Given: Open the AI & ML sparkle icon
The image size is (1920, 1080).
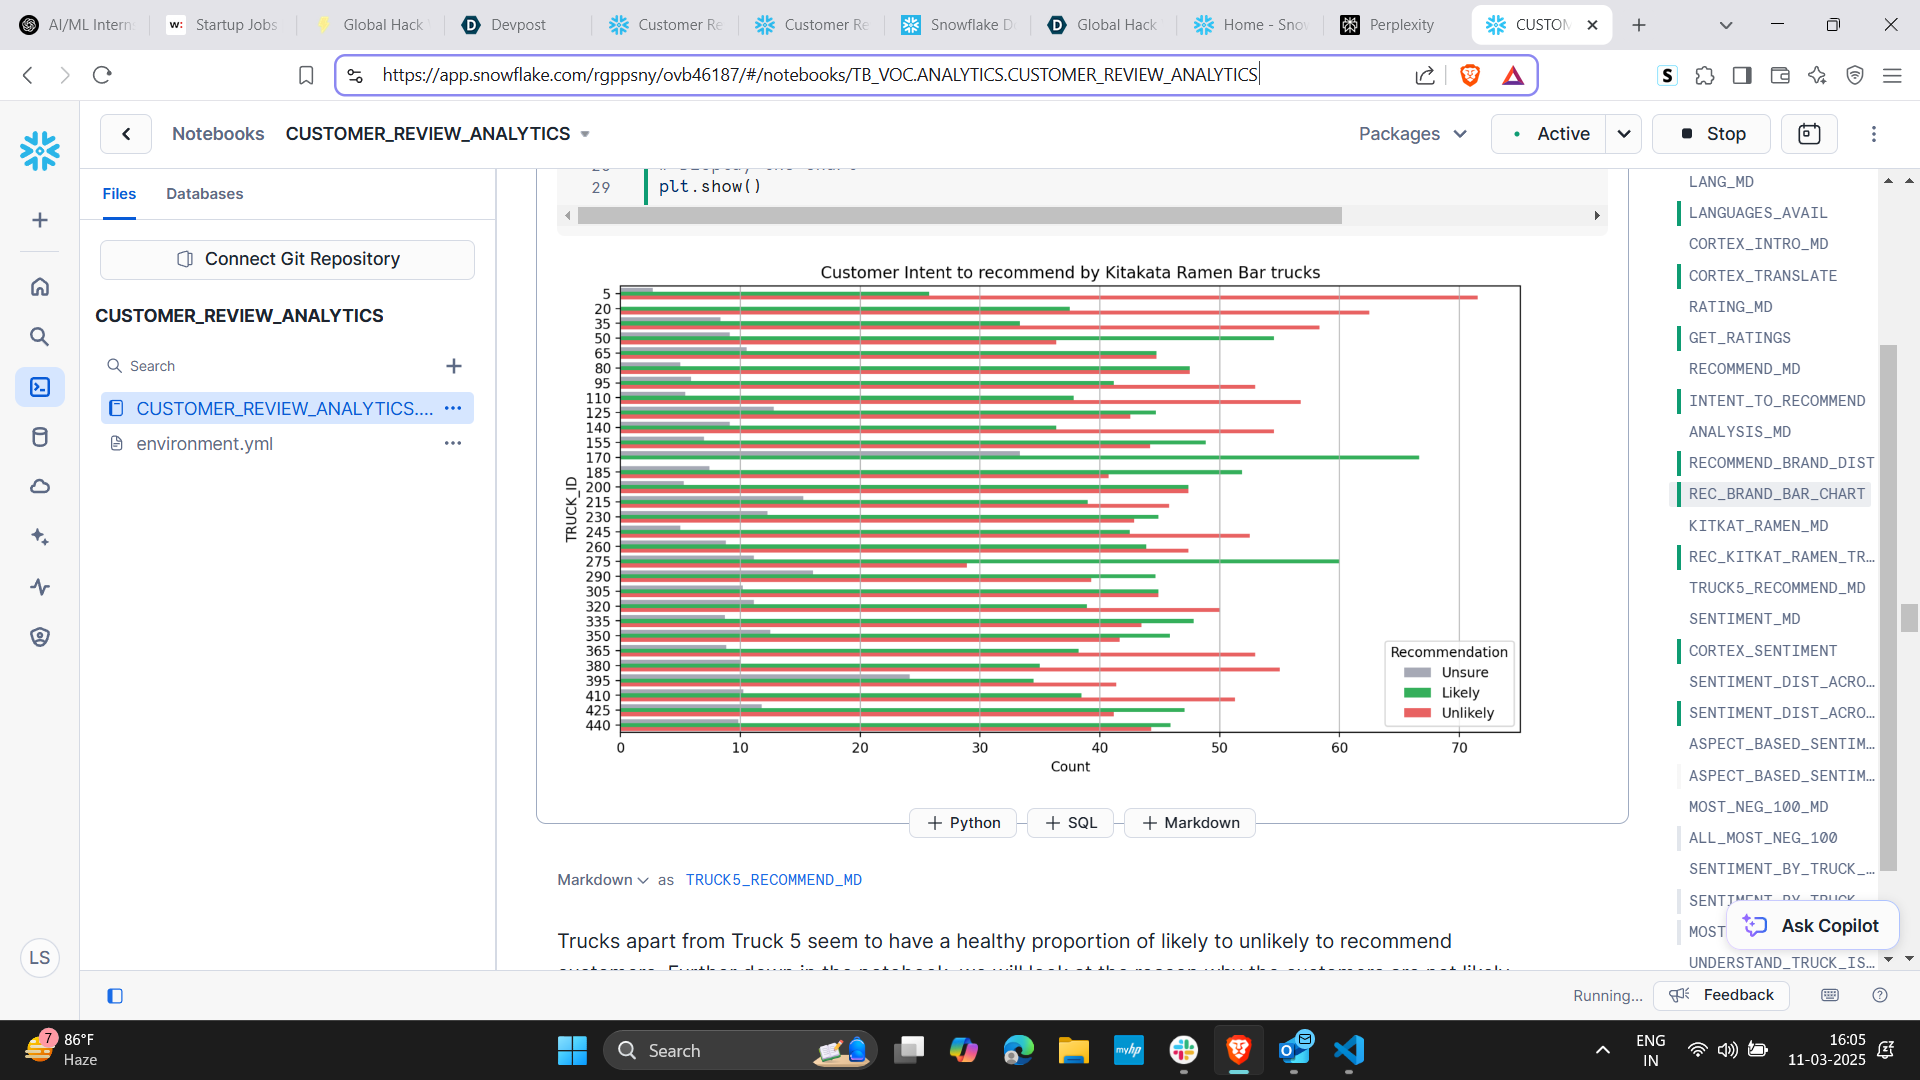Looking at the screenshot, I should [40, 537].
